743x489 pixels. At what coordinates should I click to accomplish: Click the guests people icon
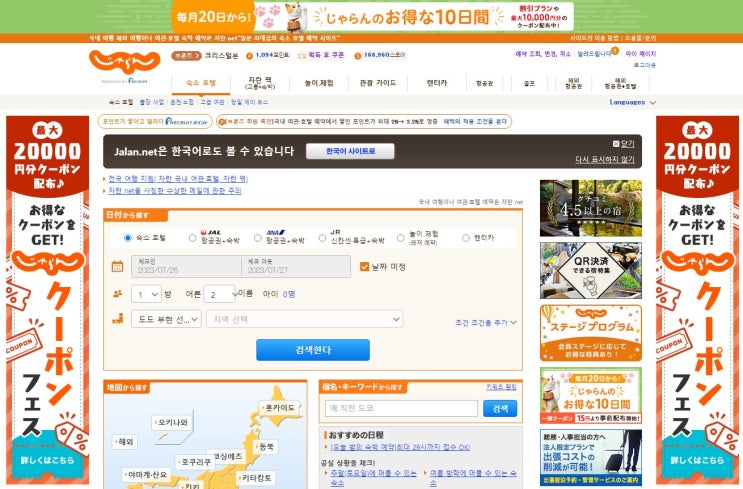(x=118, y=294)
